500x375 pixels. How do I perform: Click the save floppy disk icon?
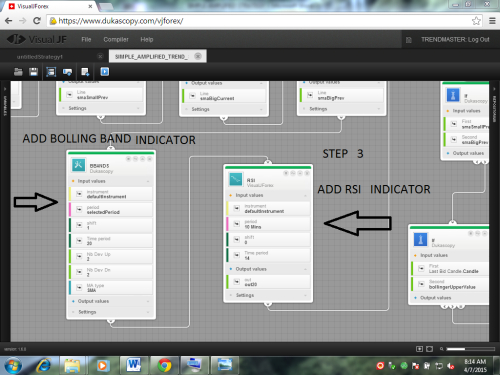(34, 72)
